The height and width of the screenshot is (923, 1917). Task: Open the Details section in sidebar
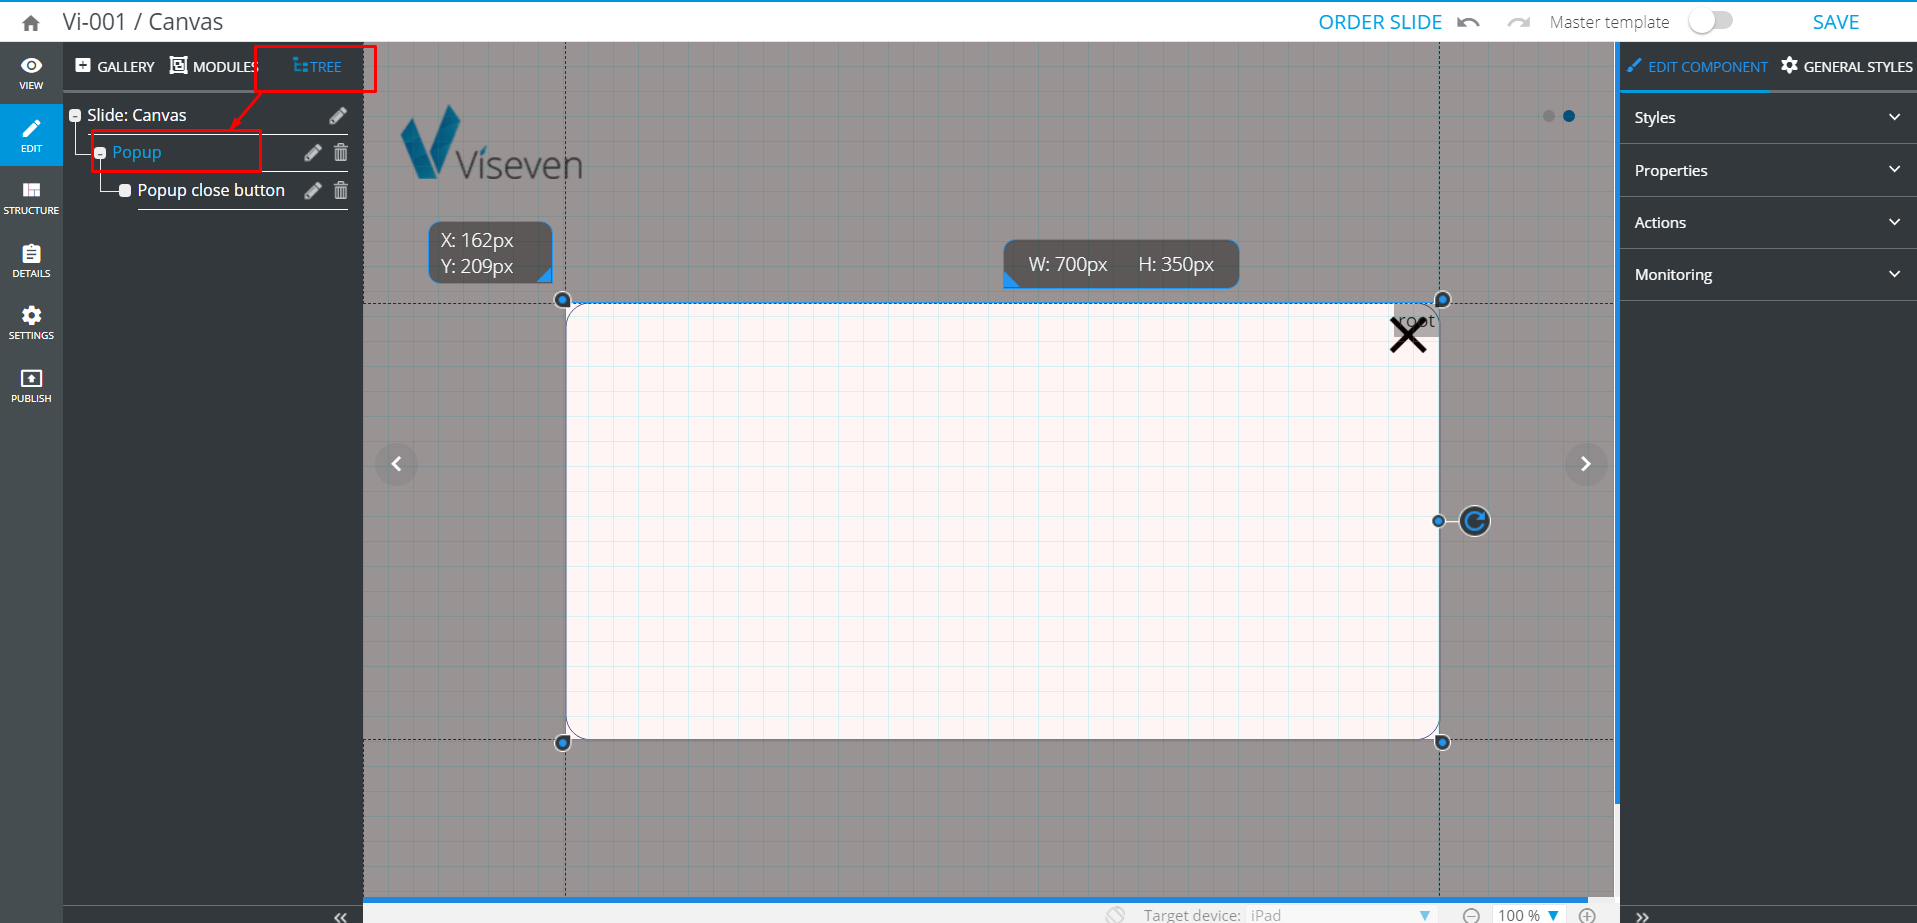coord(31,260)
